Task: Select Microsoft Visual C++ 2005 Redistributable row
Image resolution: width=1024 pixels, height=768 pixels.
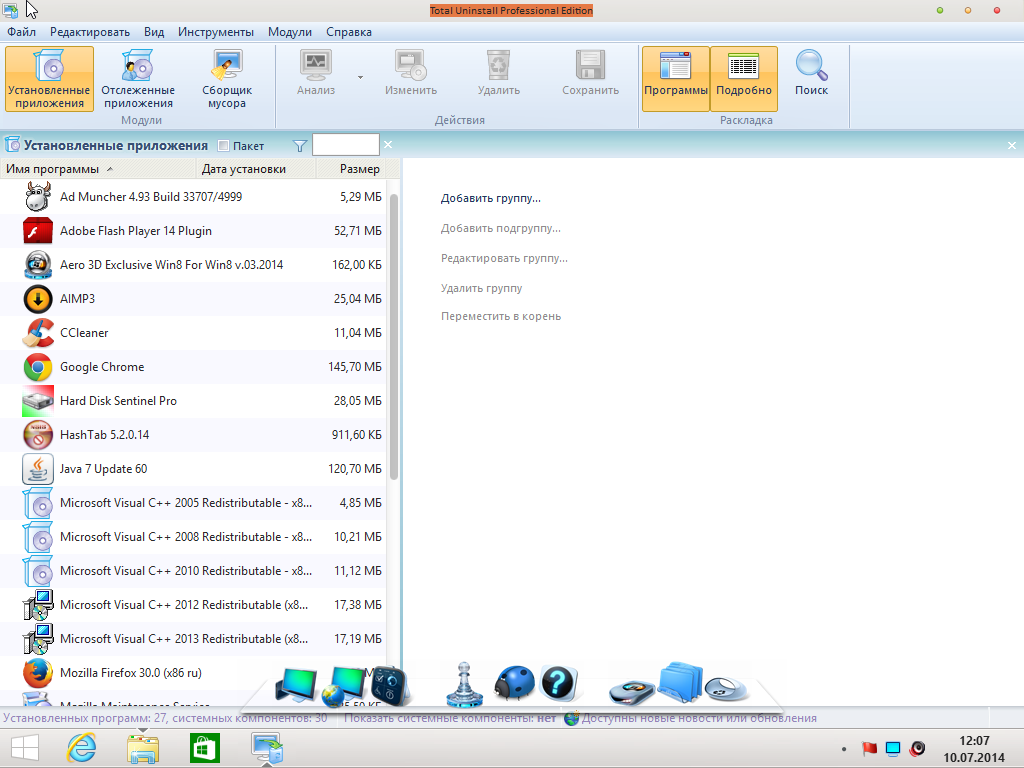Action: (193, 503)
